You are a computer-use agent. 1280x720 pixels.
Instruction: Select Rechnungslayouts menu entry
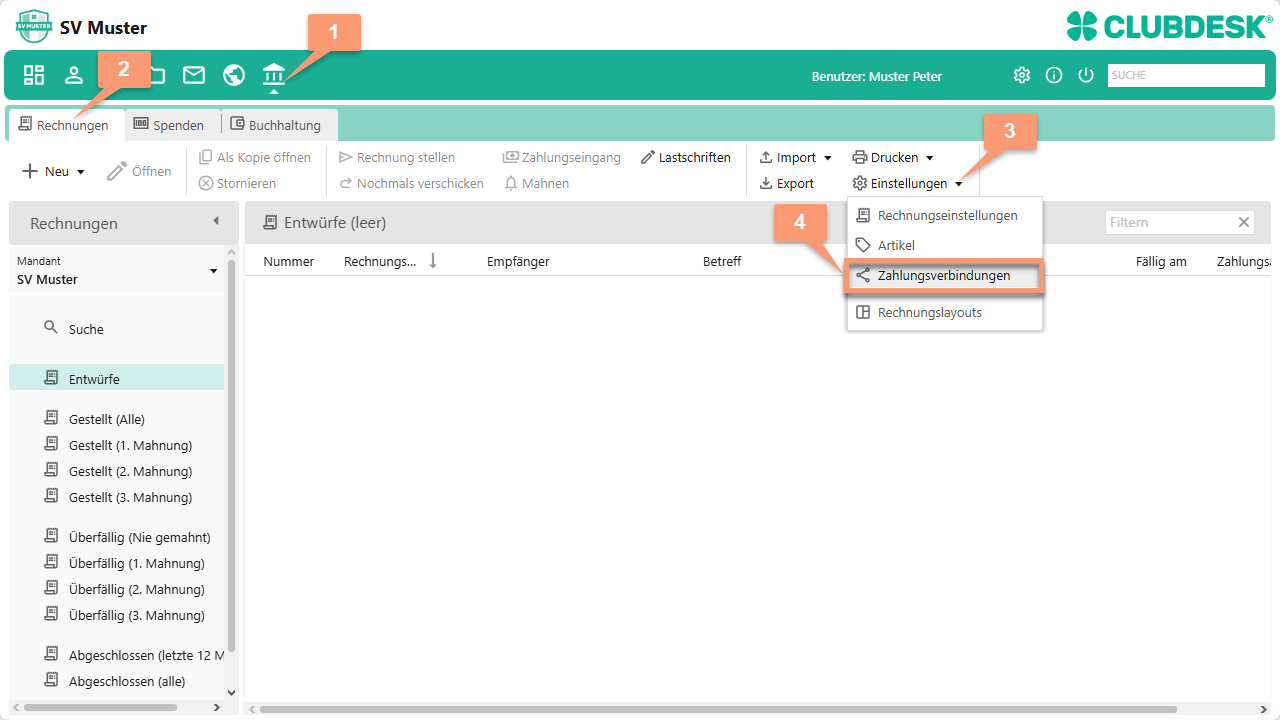(x=945, y=312)
